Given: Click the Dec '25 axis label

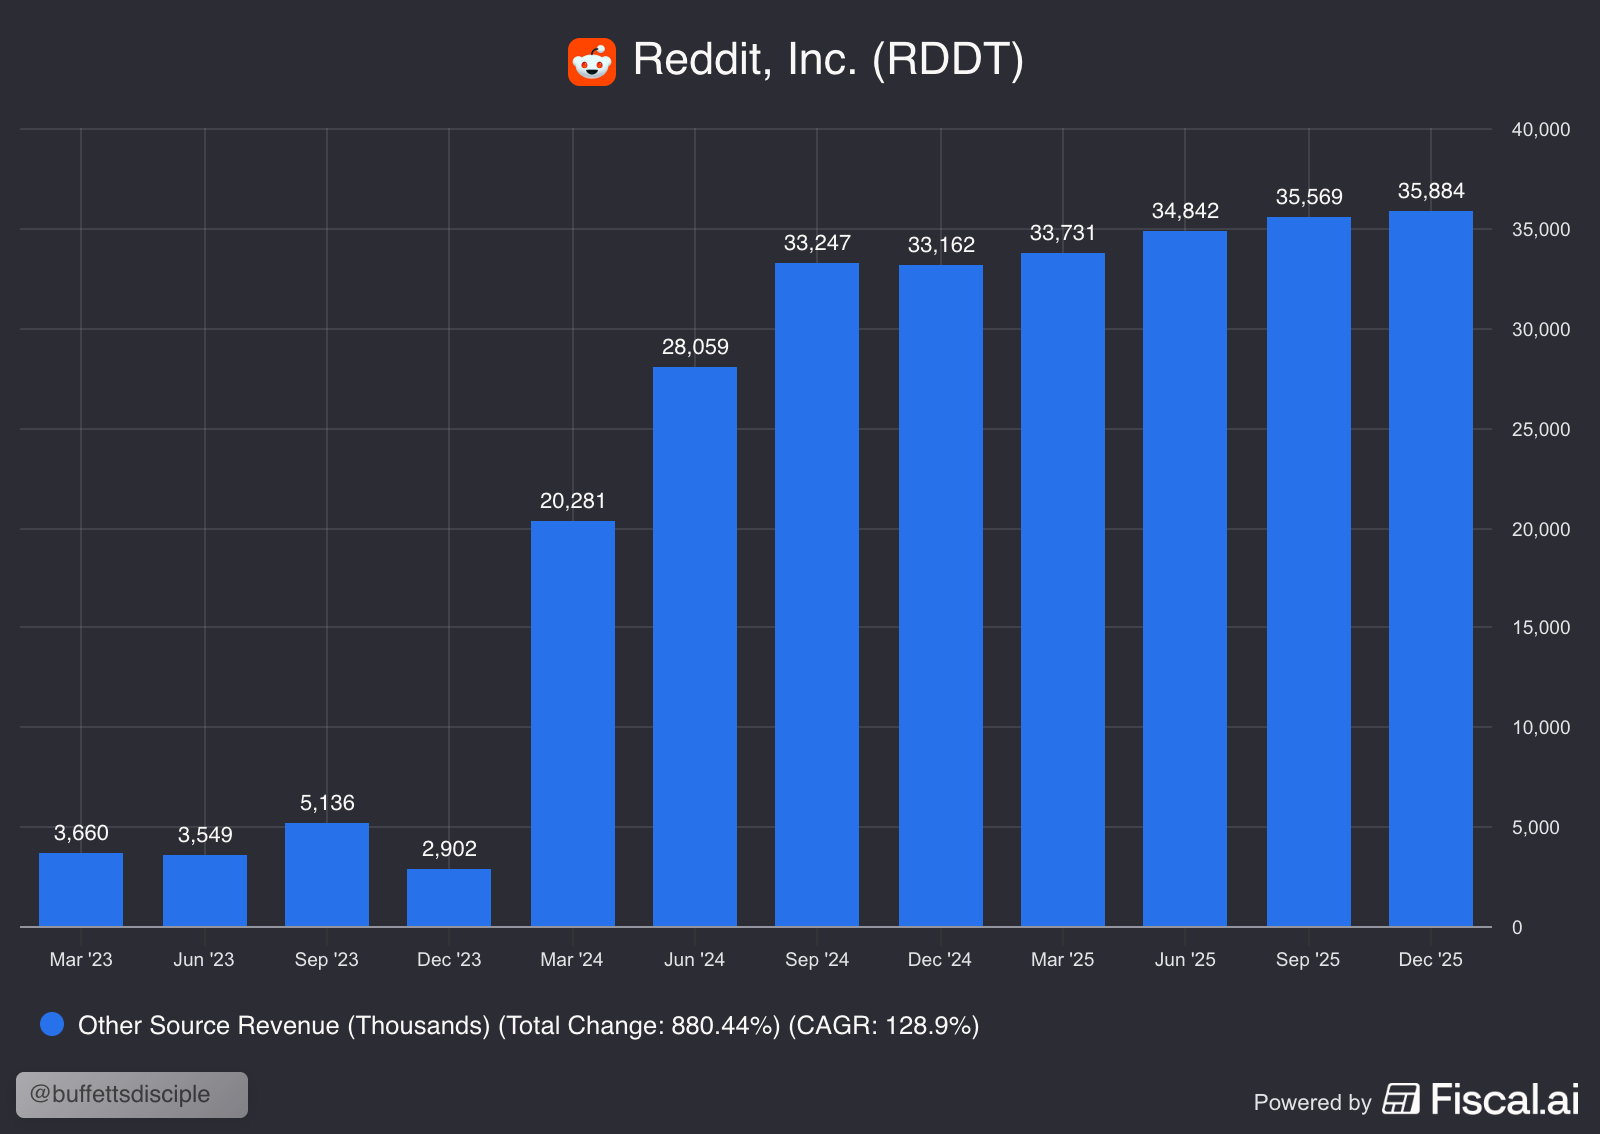Looking at the screenshot, I should point(1431,959).
